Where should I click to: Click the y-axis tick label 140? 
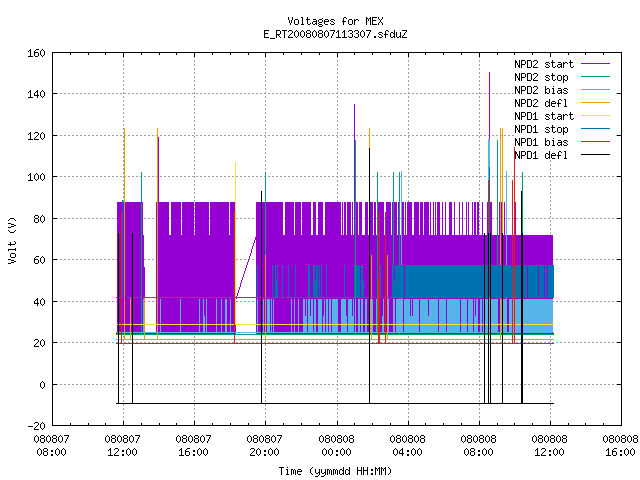[x=36, y=94]
